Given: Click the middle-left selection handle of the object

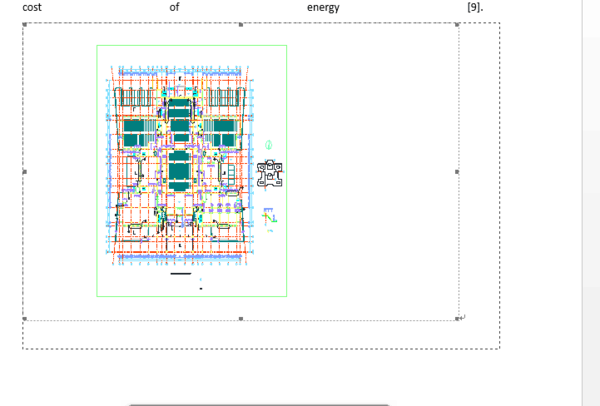Looking at the screenshot, I should pos(24,172).
